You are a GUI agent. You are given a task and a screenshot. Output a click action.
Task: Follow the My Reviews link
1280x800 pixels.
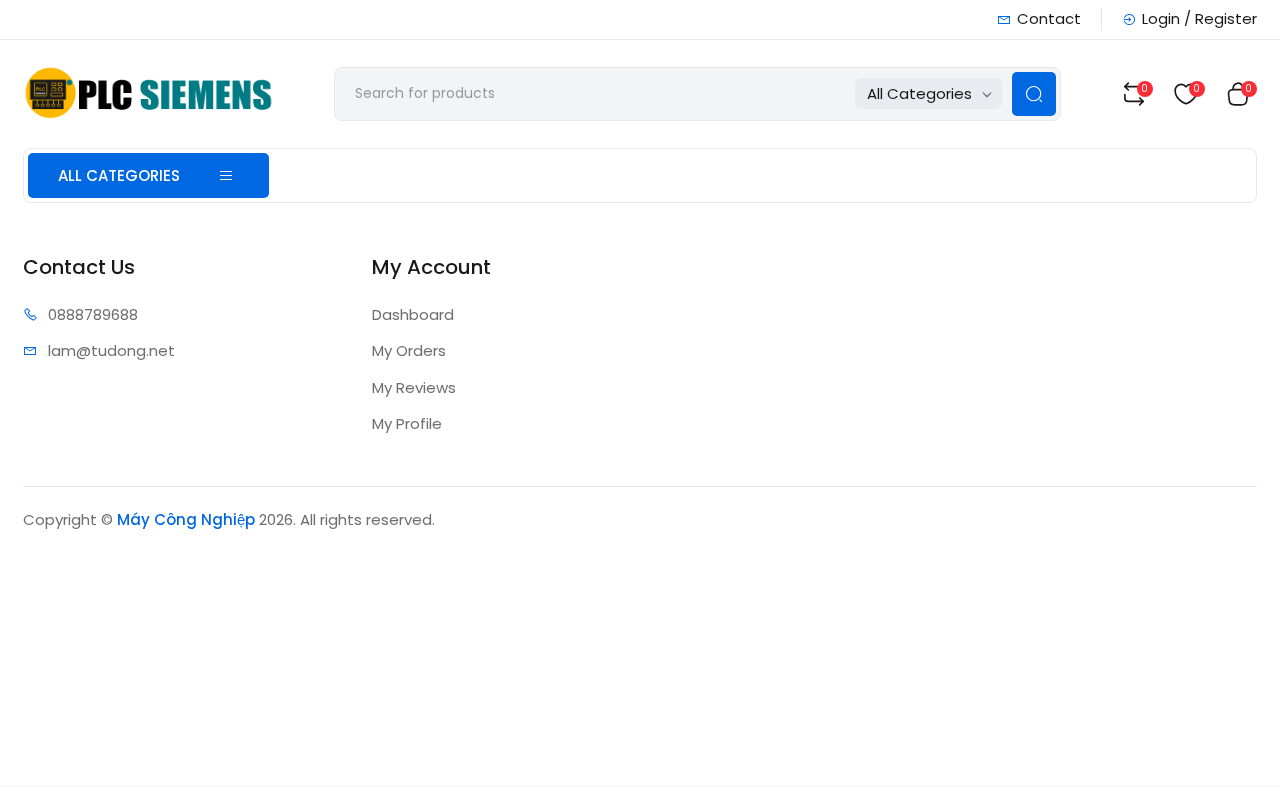pyautogui.click(x=414, y=388)
